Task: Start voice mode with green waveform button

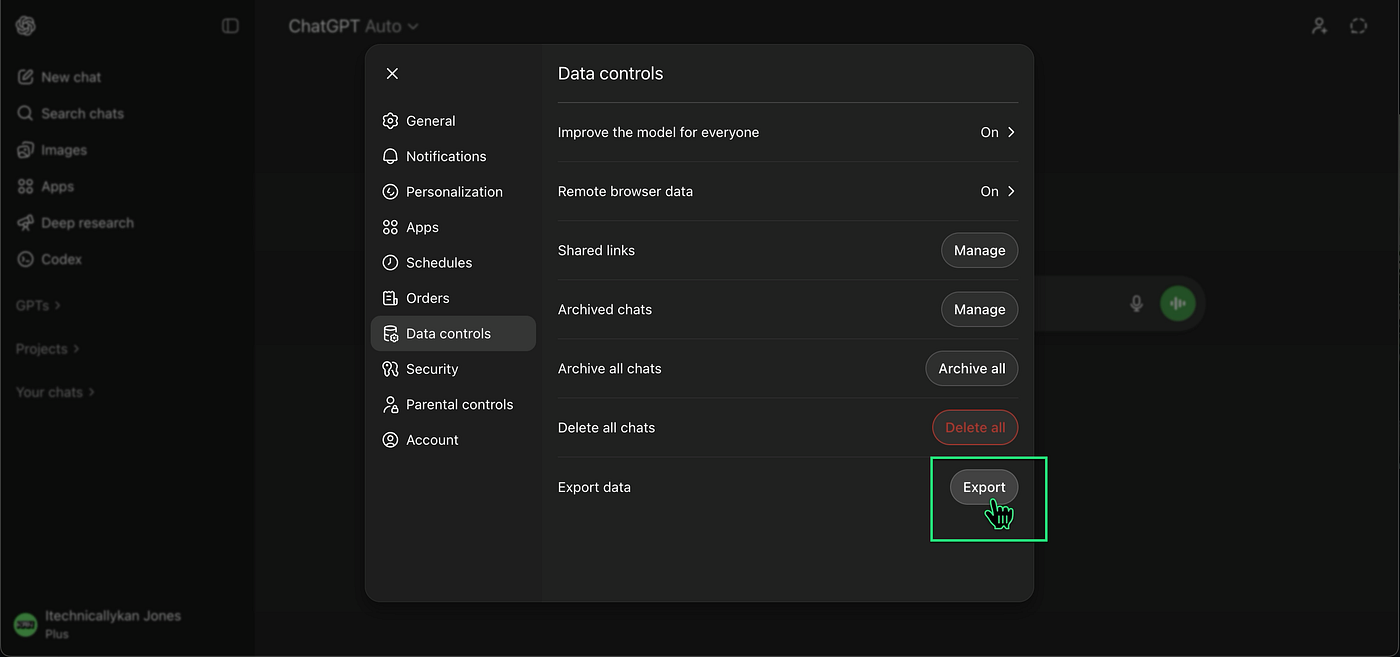Action: (1178, 303)
